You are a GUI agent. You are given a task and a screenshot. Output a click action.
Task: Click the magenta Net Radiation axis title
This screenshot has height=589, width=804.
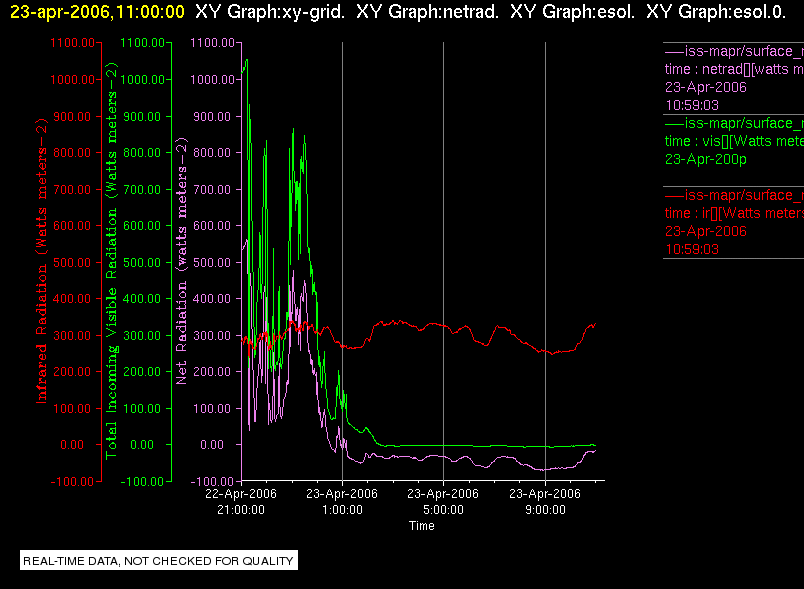[x=182, y=261]
